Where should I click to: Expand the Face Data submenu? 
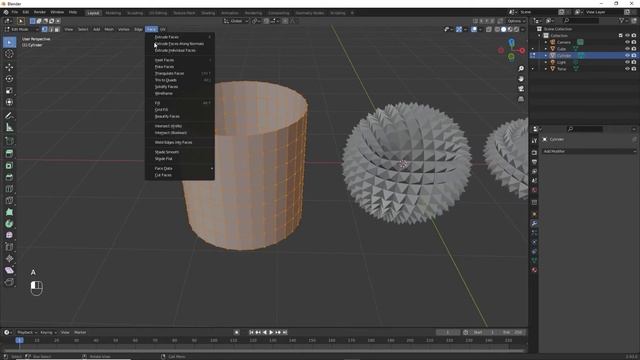(180, 169)
